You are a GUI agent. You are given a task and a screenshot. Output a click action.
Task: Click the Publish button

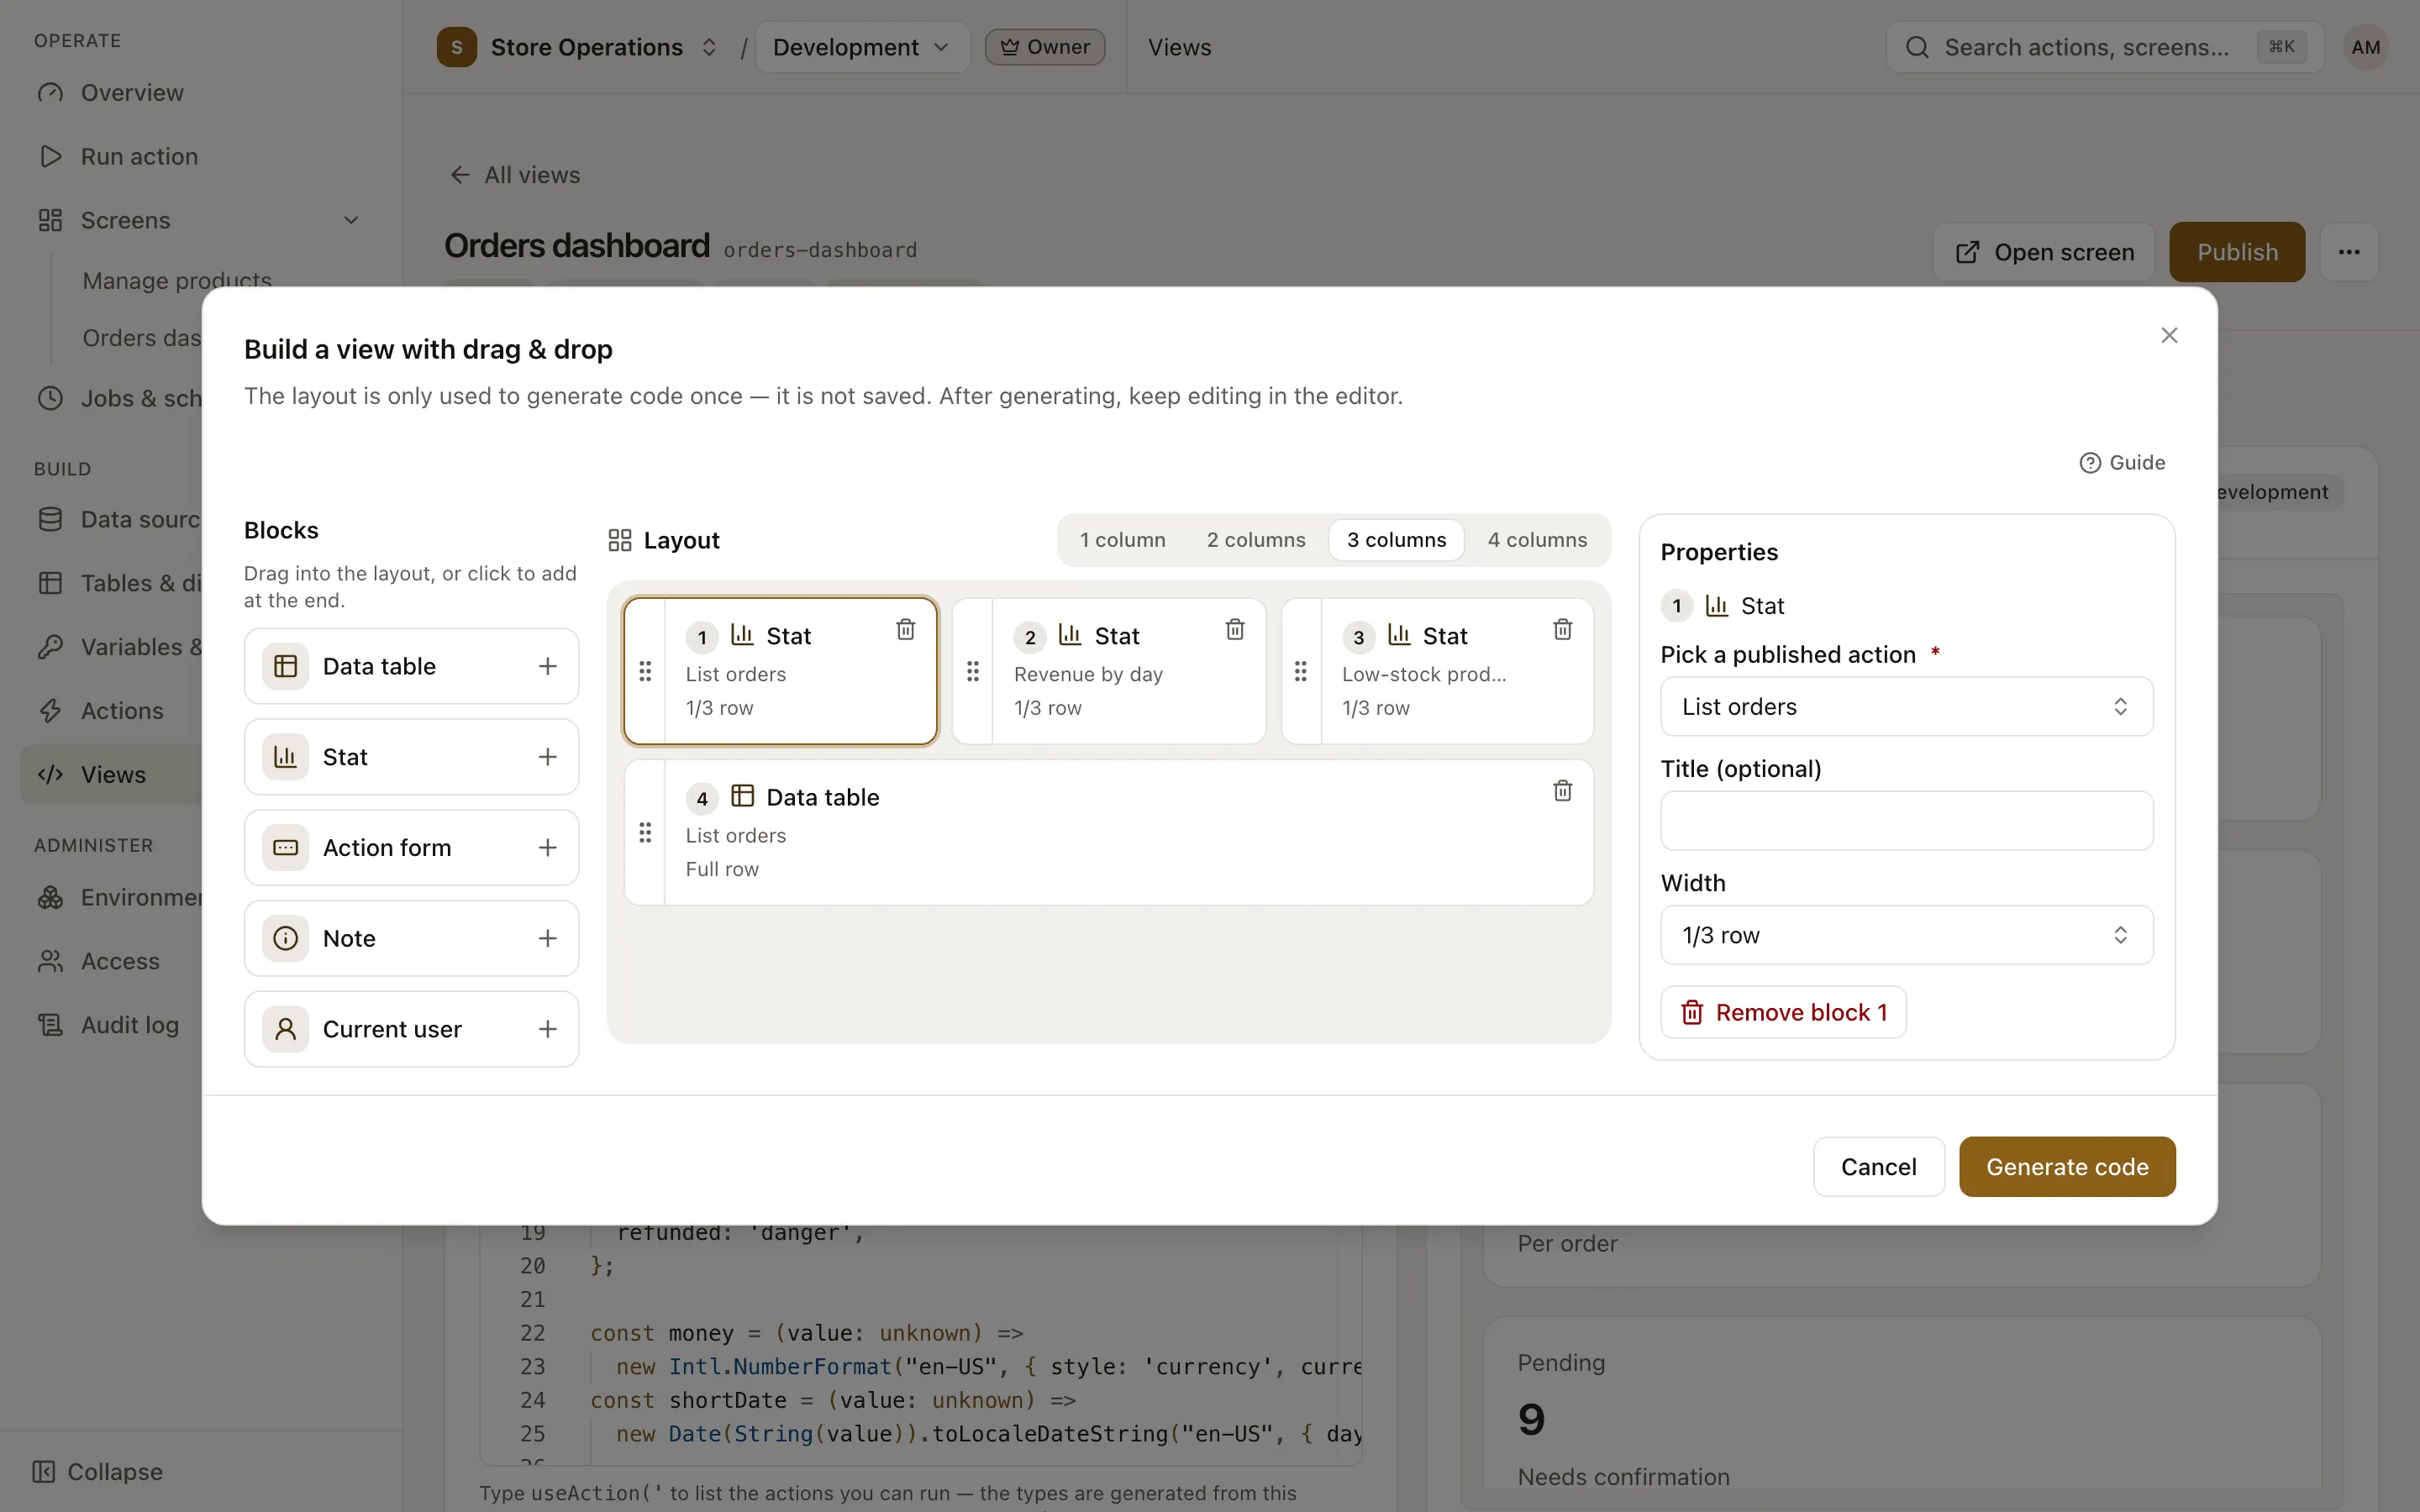point(2237,252)
